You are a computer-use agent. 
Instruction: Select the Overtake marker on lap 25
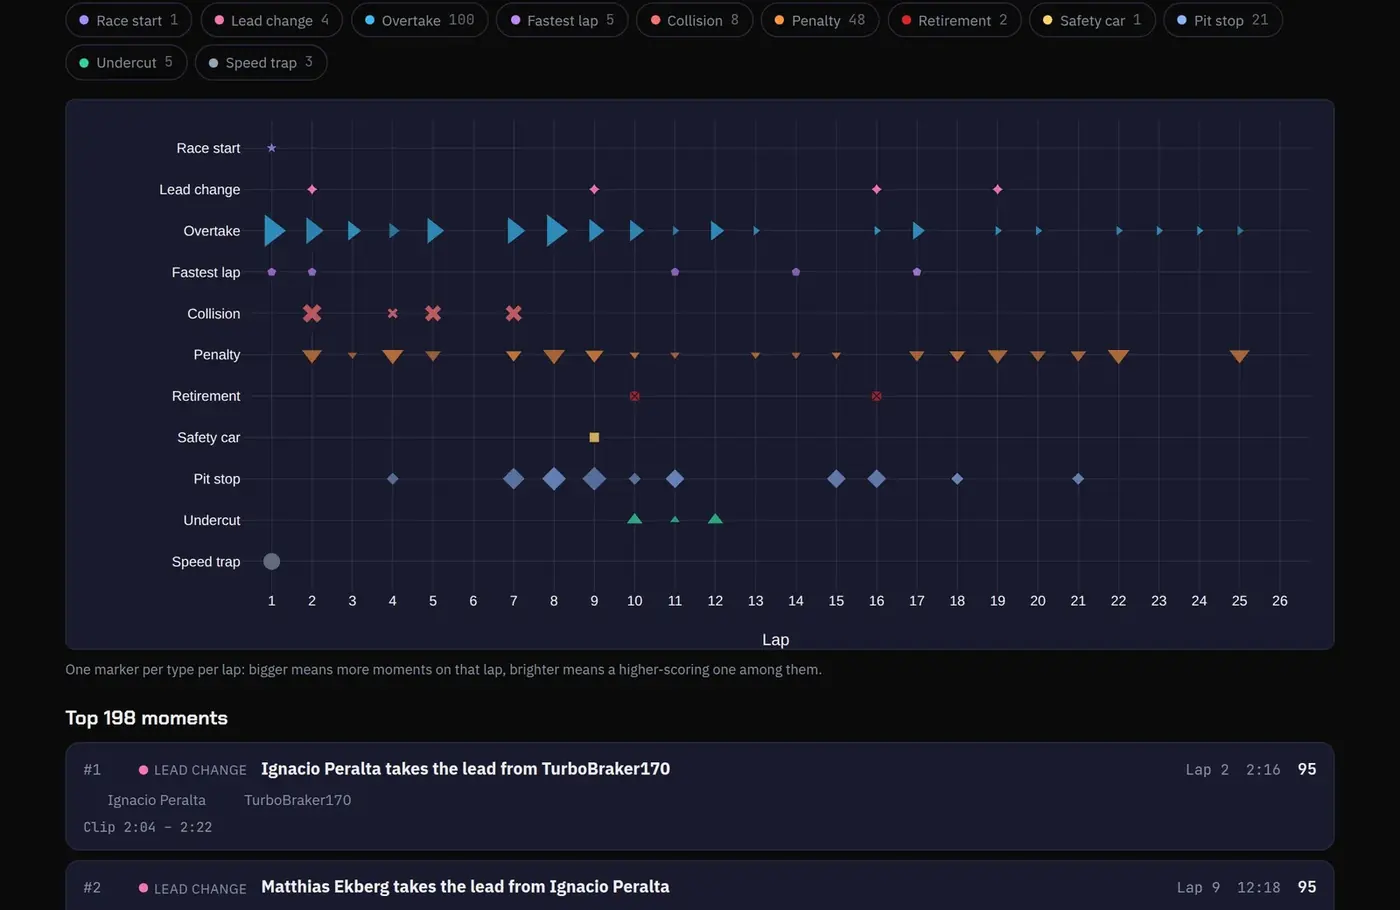[1240, 231]
